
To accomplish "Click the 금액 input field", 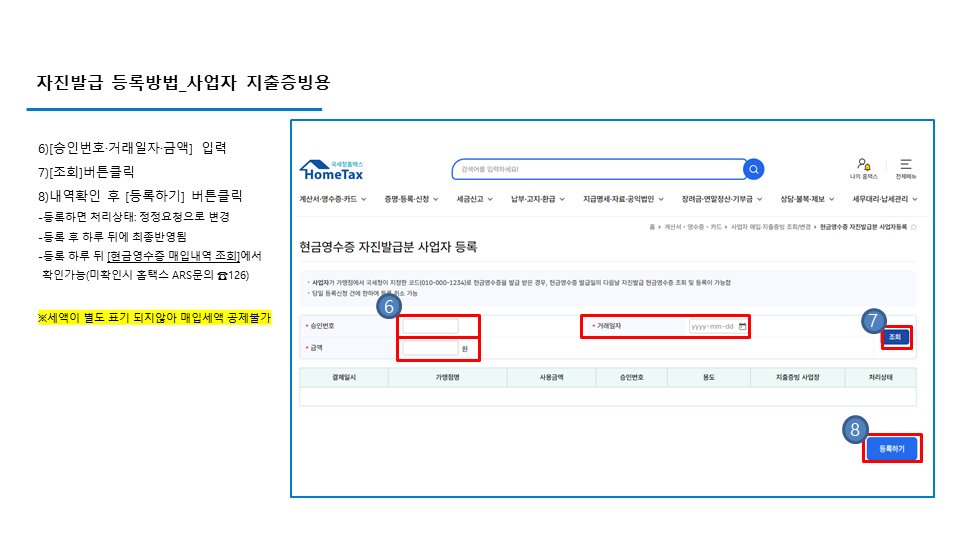I will click(x=429, y=348).
